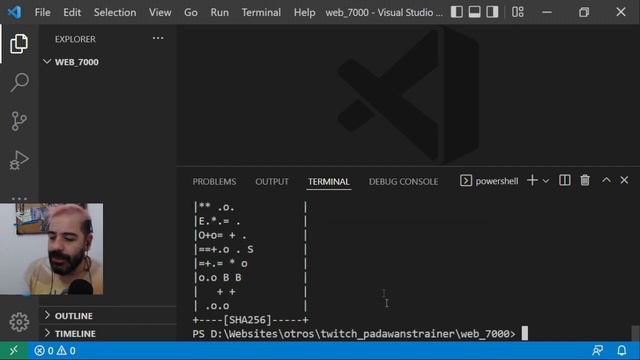Image resolution: width=640 pixels, height=360 pixels.
Task: Collapse the WEB_7000 folder section
Action: pyautogui.click(x=77, y=62)
